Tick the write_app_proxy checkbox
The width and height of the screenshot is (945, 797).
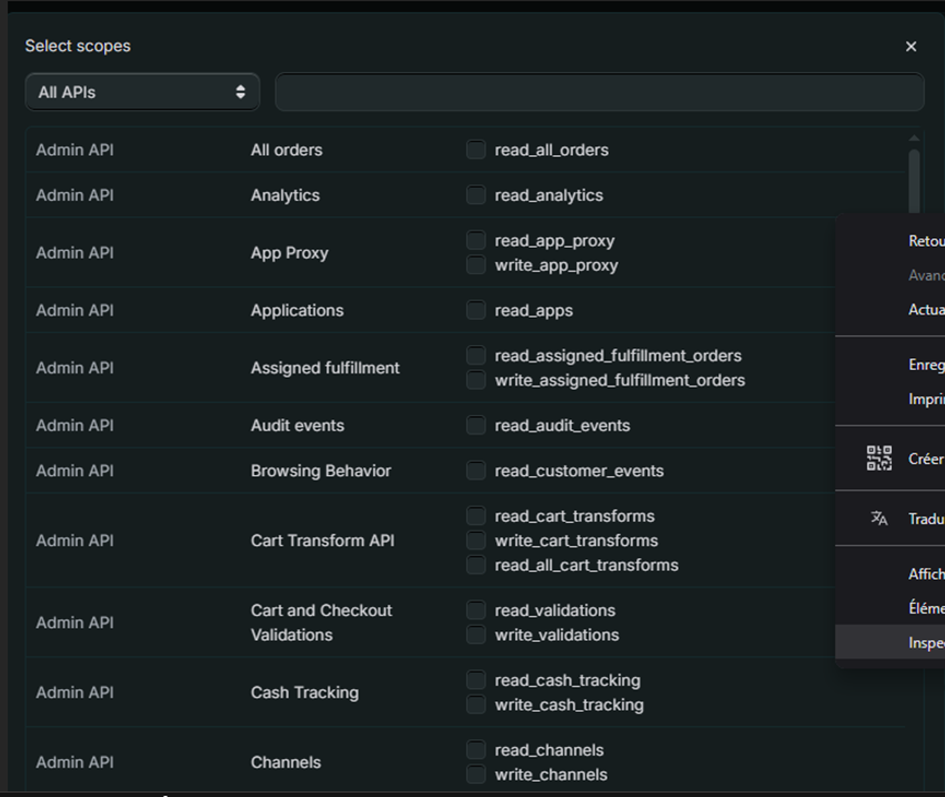476,265
